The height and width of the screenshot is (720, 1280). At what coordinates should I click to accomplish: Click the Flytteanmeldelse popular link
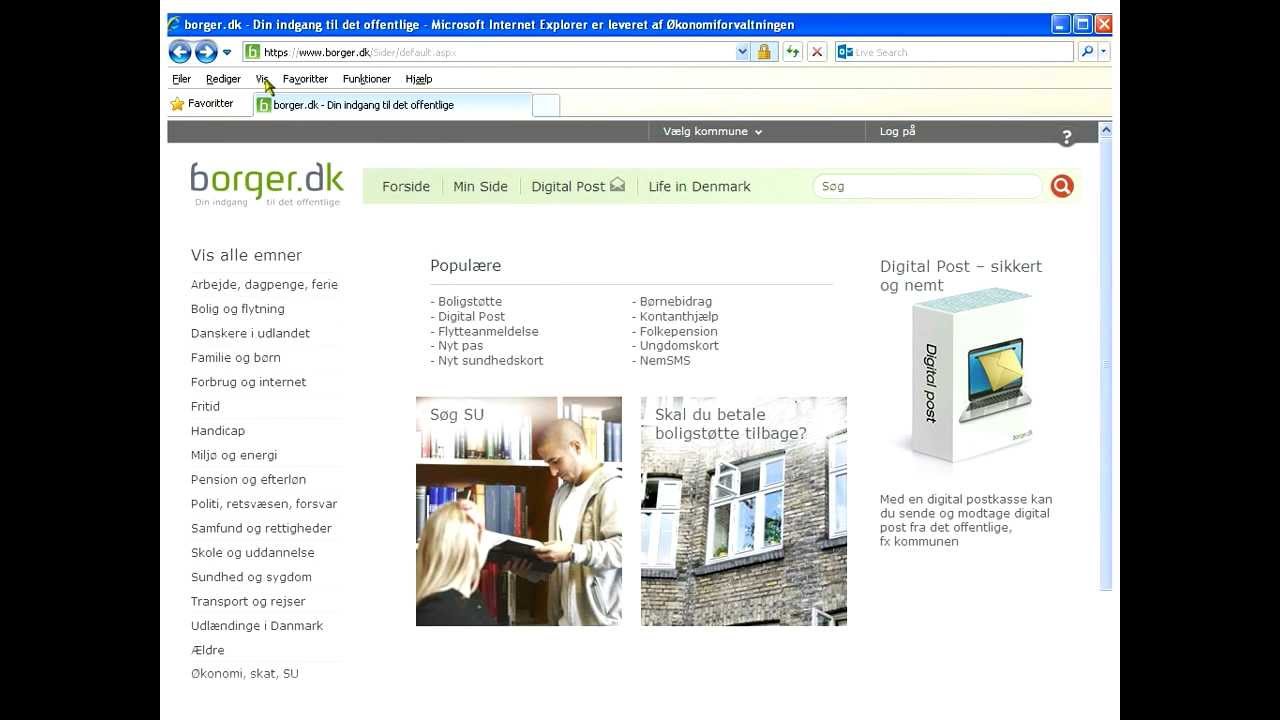(x=488, y=331)
